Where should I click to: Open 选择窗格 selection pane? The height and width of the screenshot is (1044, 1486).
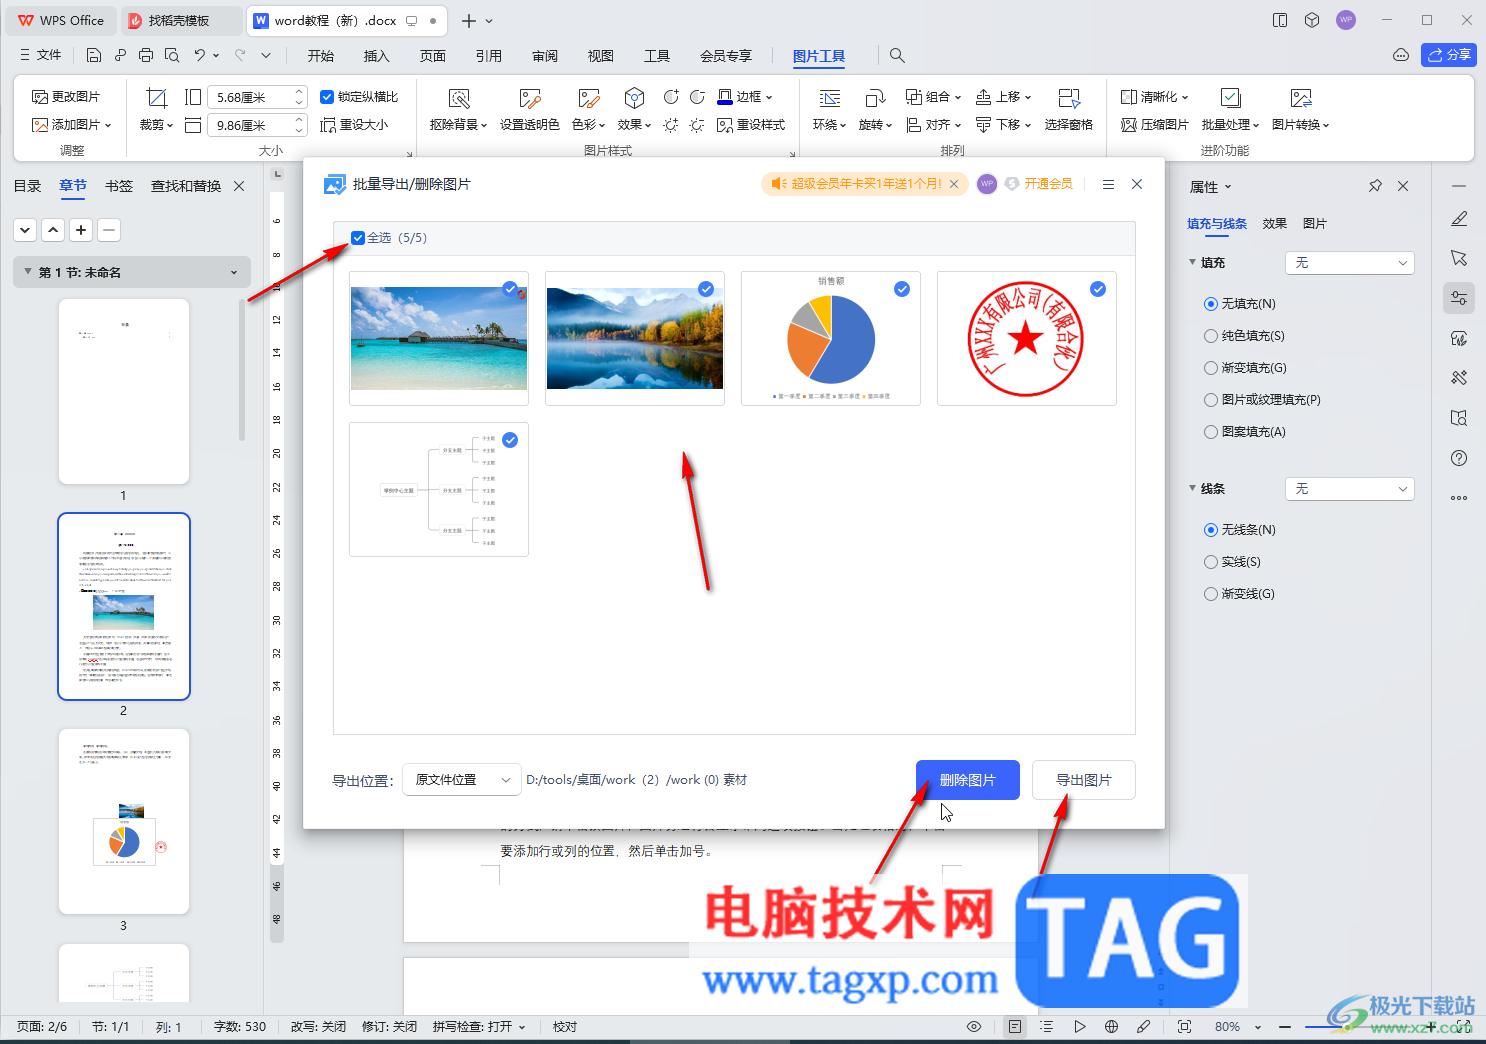(x=1069, y=110)
